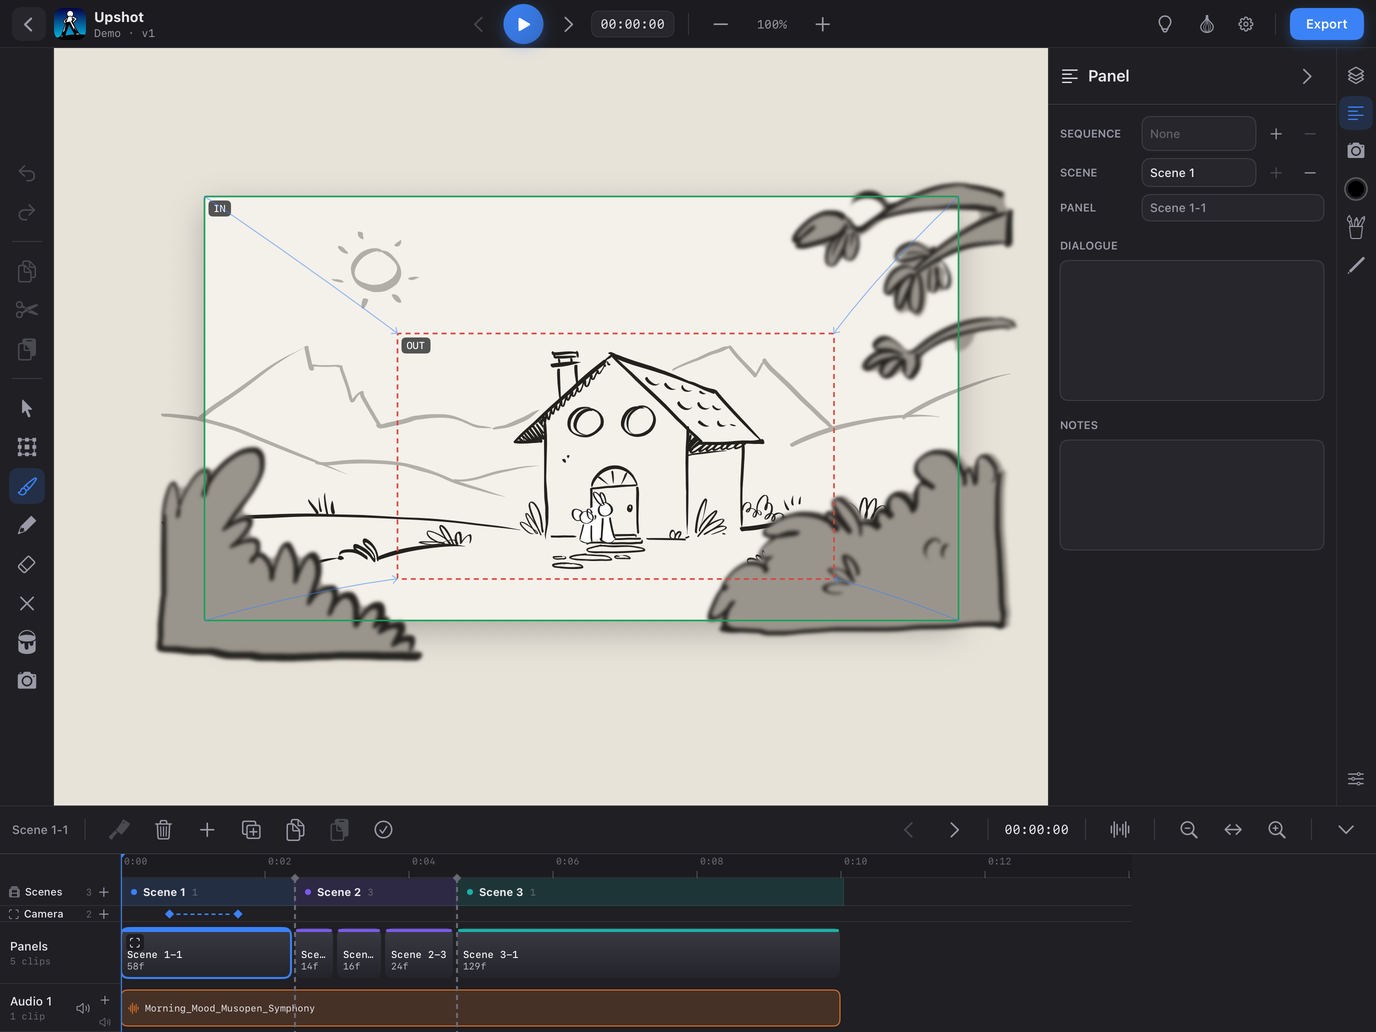Screen dimensions: 1376x1032
Task: Click the Export button
Action: point(1326,24)
